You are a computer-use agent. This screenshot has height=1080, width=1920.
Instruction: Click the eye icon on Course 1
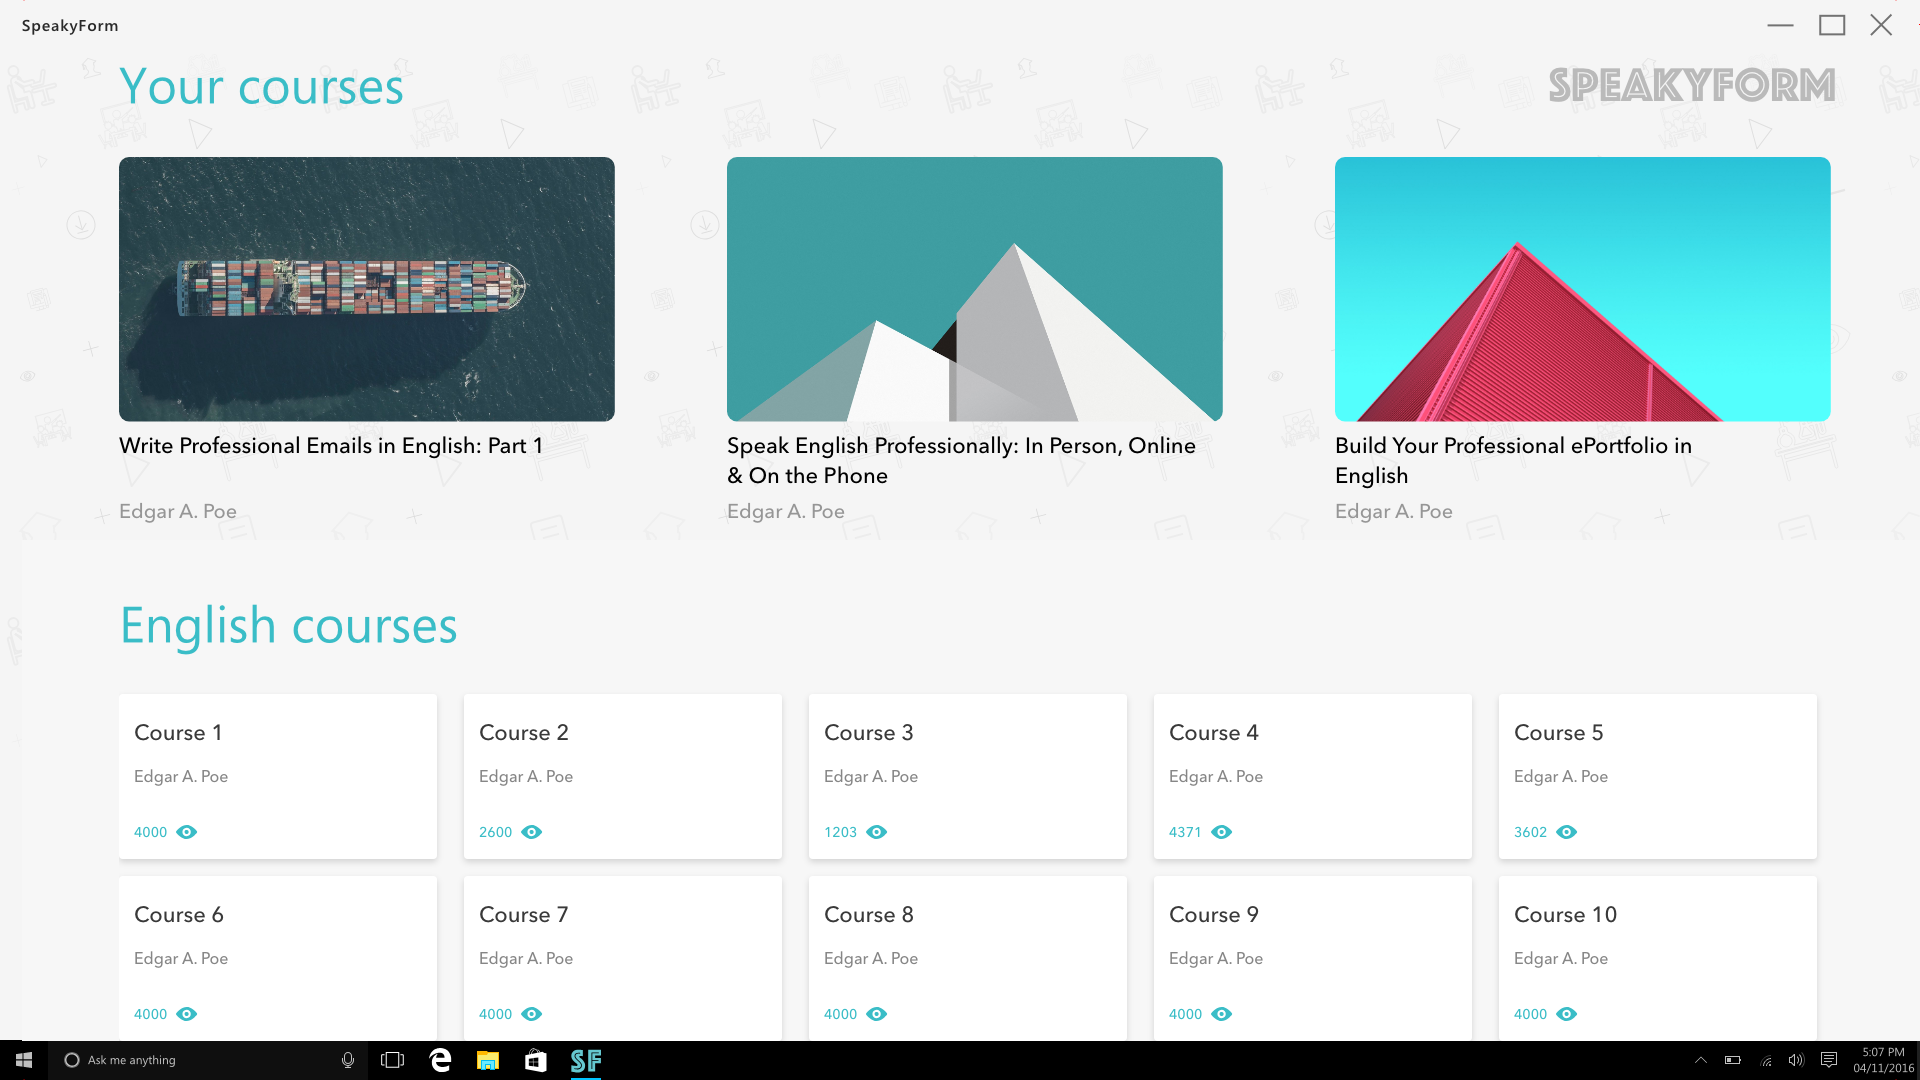[187, 832]
